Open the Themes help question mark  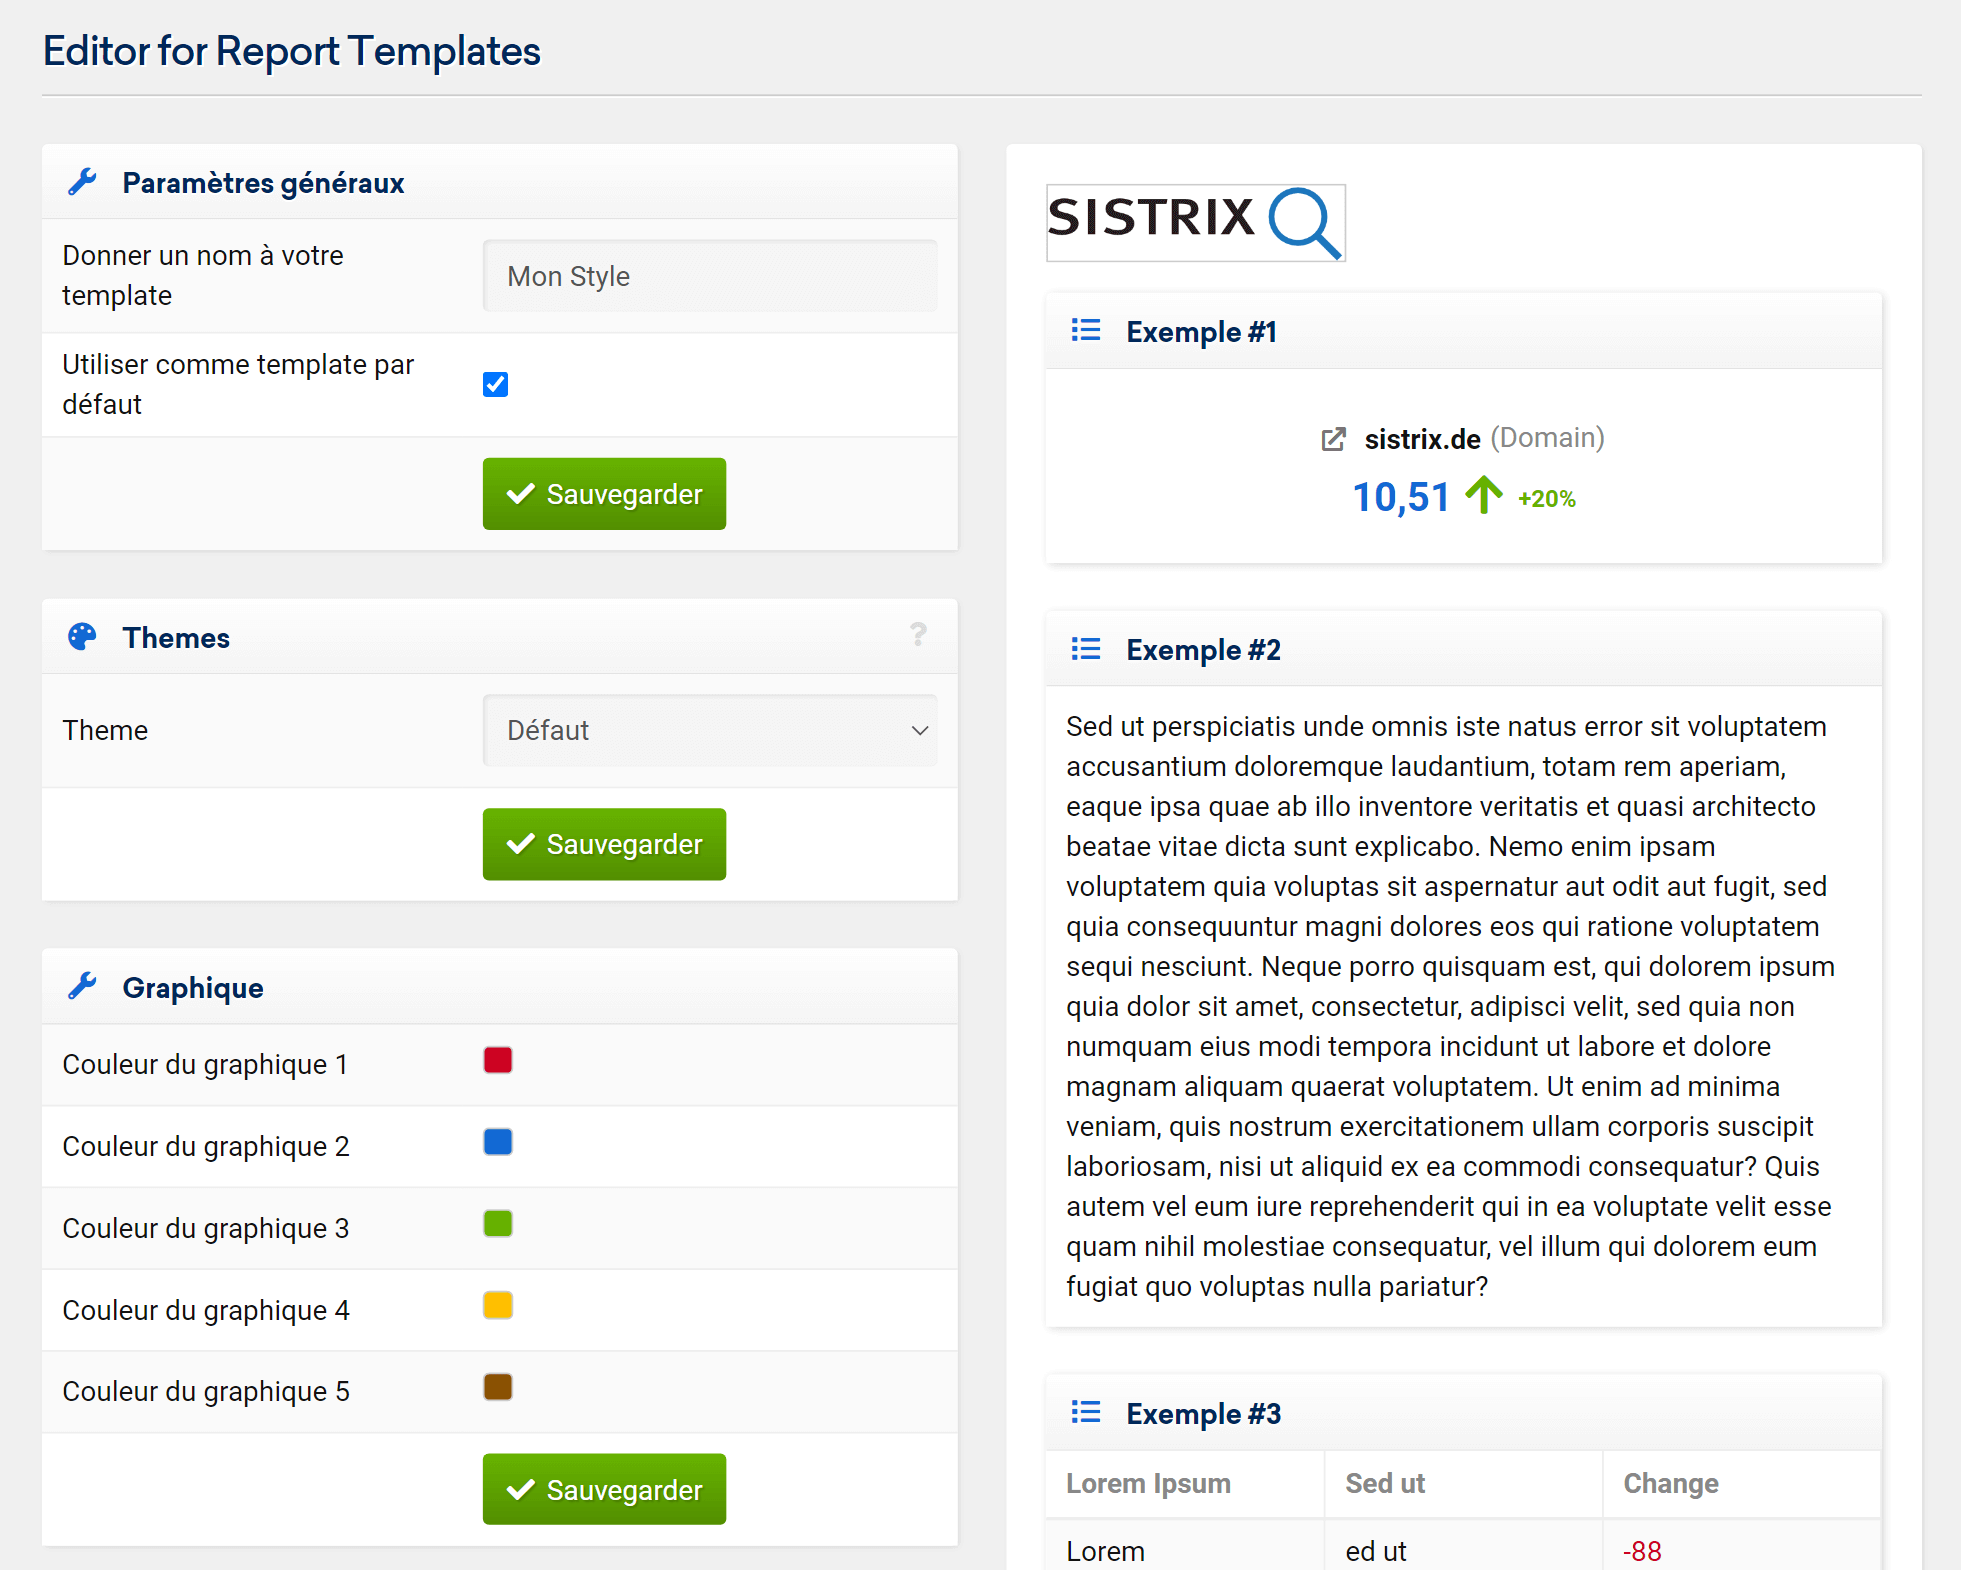918,635
